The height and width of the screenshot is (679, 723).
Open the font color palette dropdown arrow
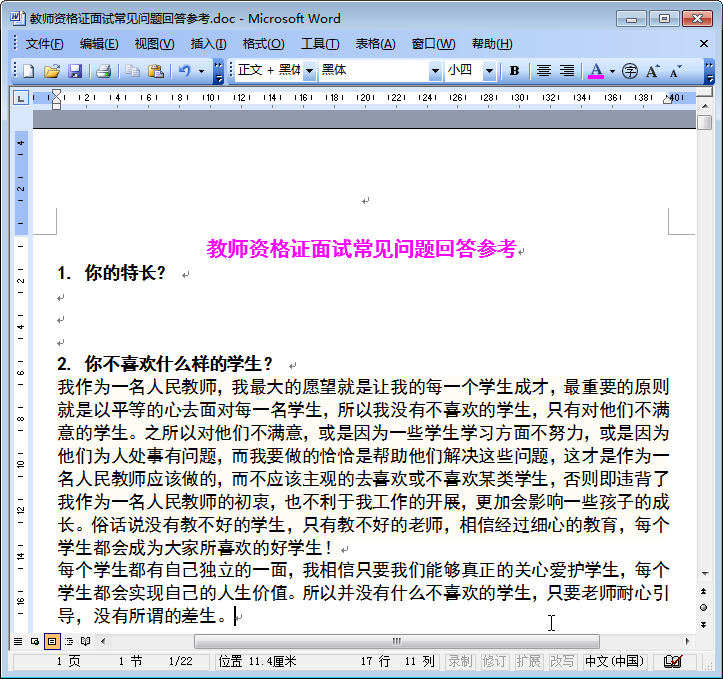[612, 71]
